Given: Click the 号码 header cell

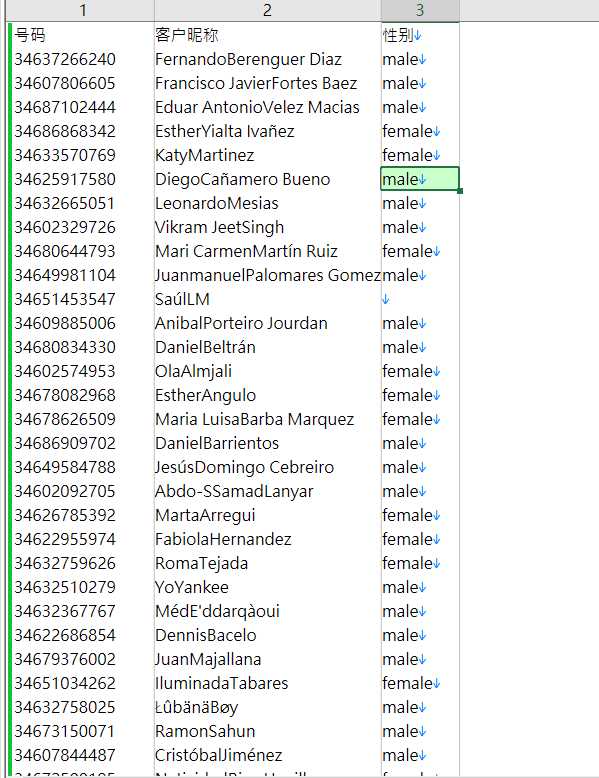Looking at the screenshot, I should point(82,35).
